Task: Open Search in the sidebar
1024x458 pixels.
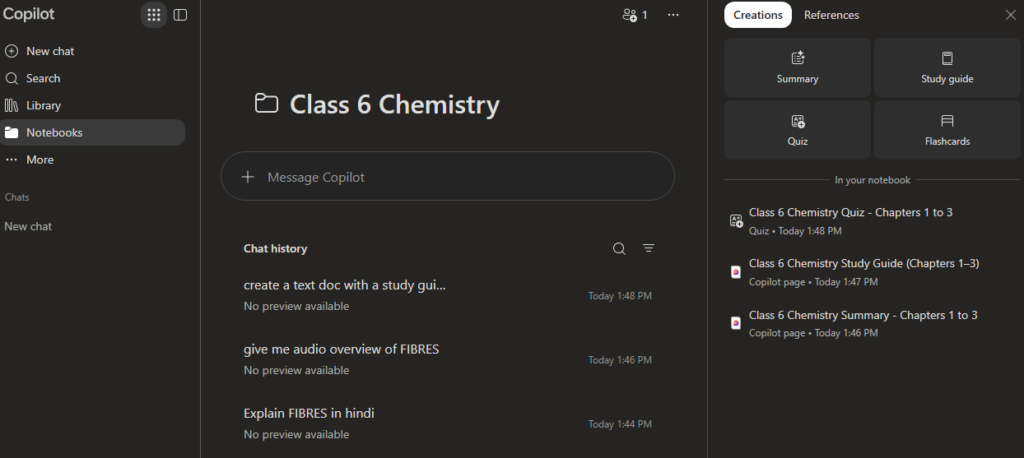Action: pyautogui.click(x=43, y=78)
